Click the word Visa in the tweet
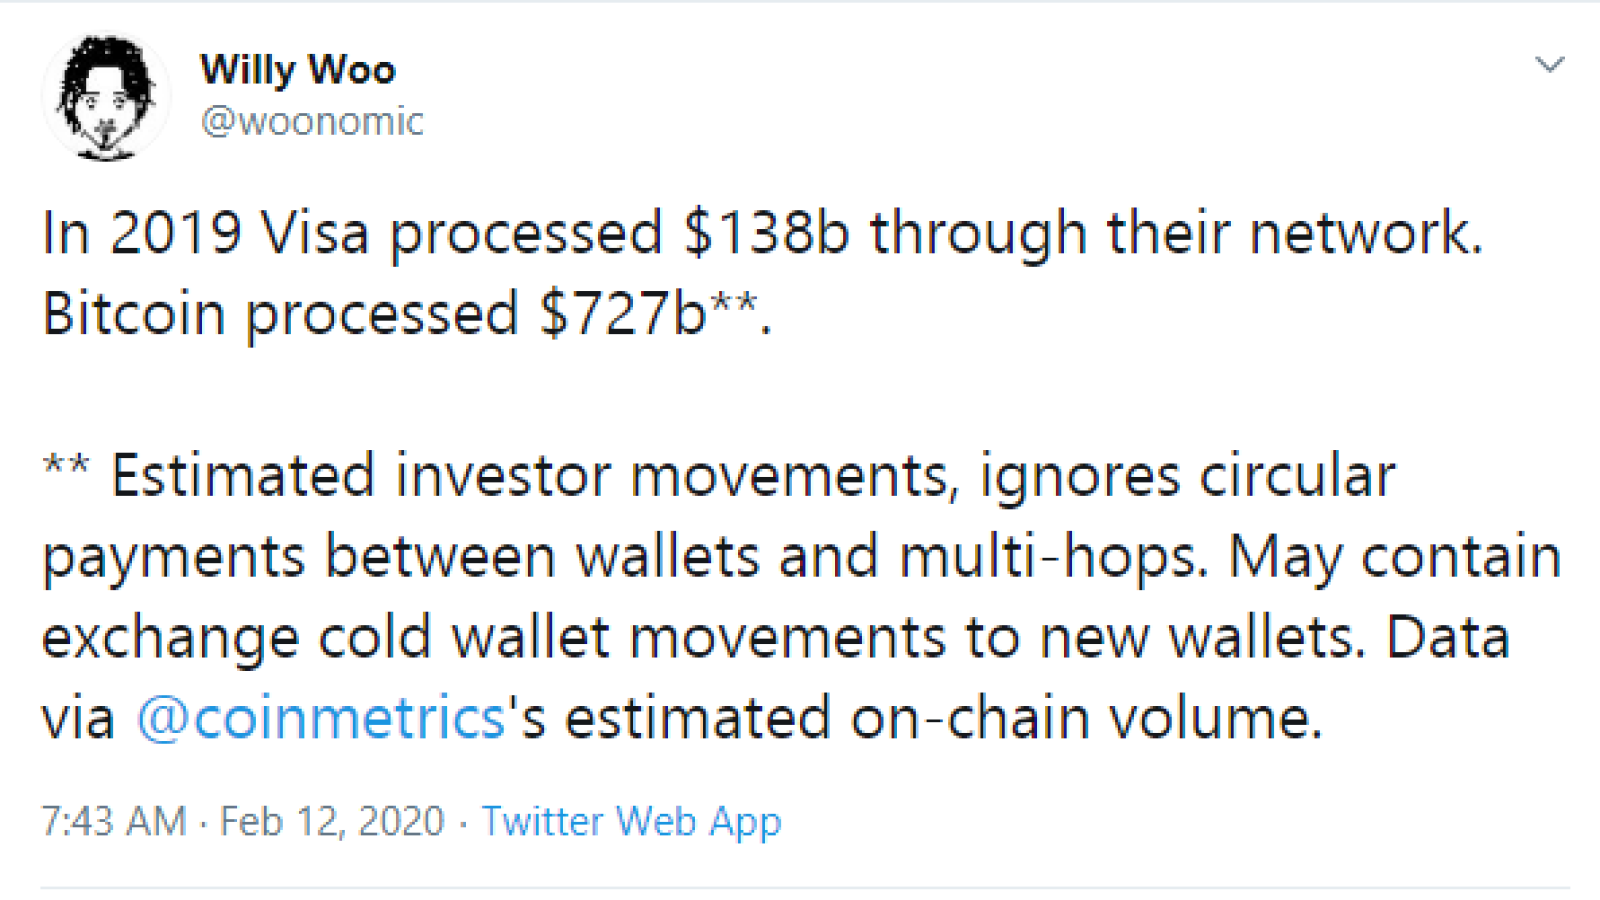Screen dimensions: 1600x900 [314, 233]
